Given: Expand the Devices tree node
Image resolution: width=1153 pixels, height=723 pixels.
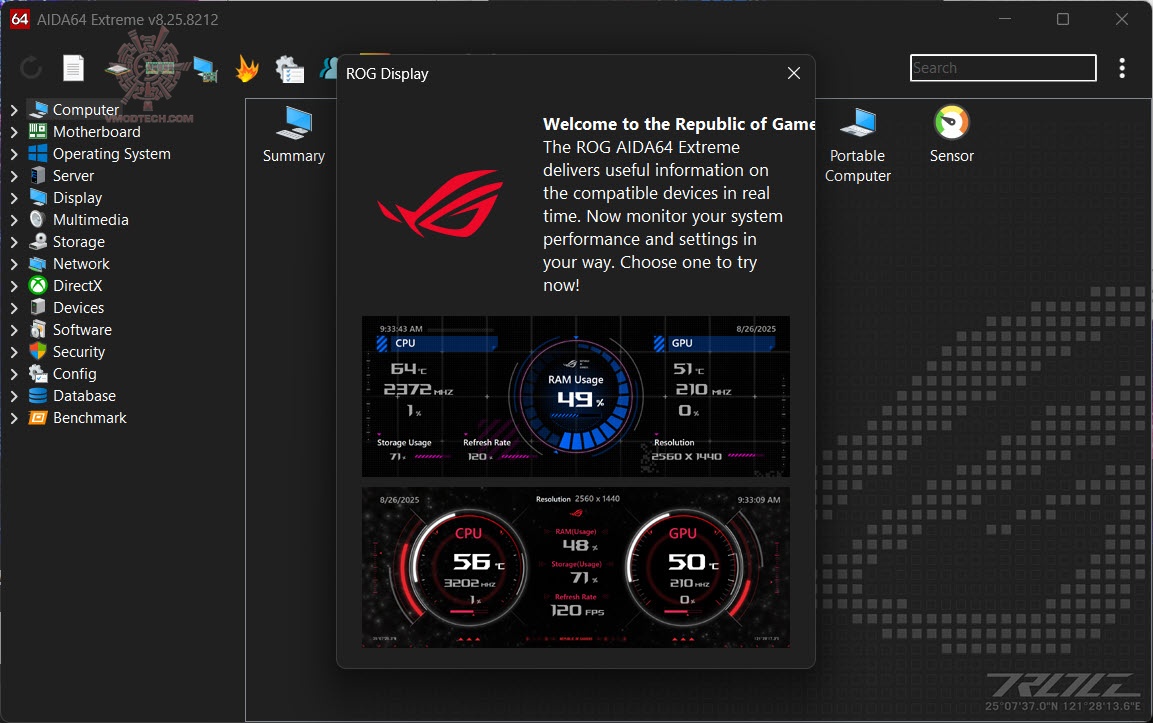Looking at the screenshot, I should [14, 307].
